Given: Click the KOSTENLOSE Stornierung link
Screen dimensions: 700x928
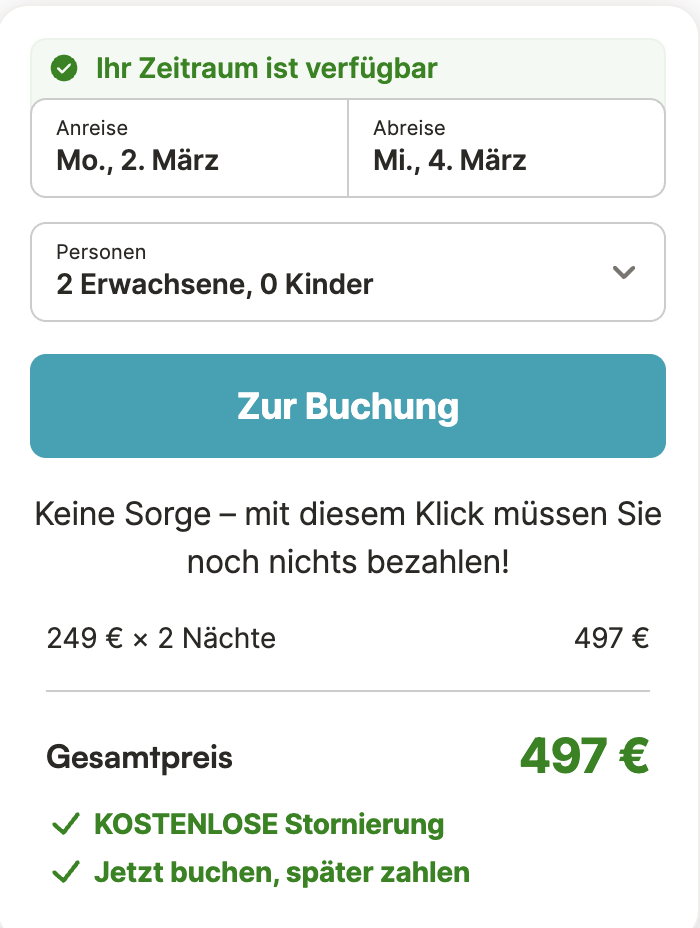Looking at the screenshot, I should [x=268, y=825].
